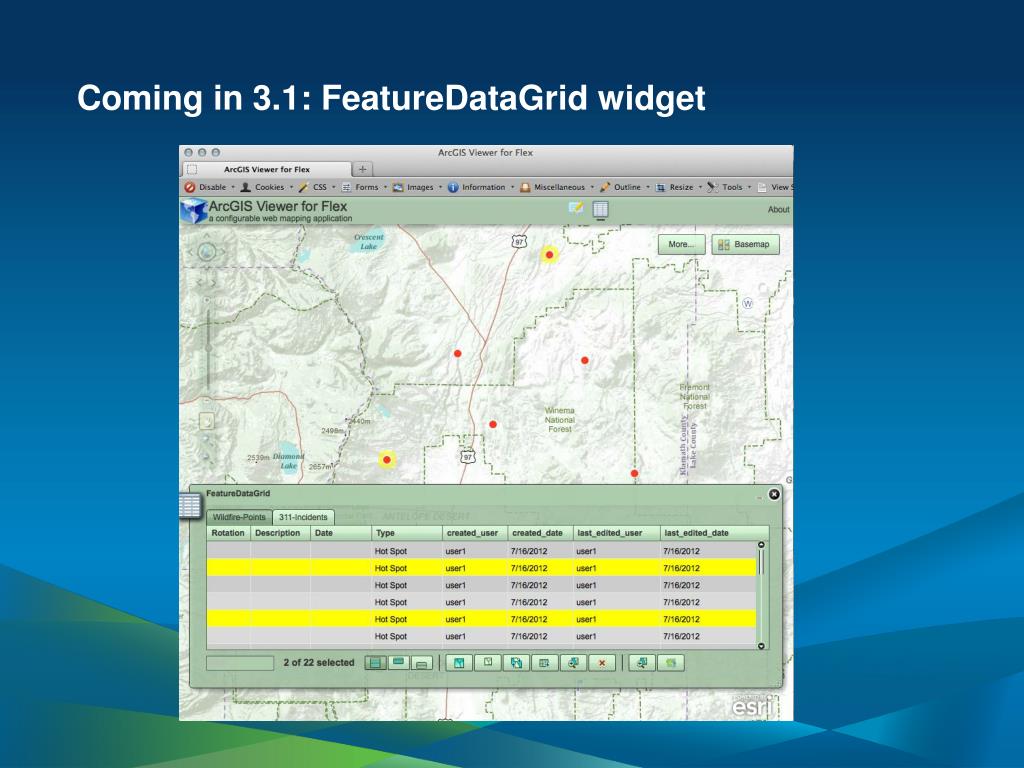Click the Date column header
1024x768 pixels.
point(340,533)
